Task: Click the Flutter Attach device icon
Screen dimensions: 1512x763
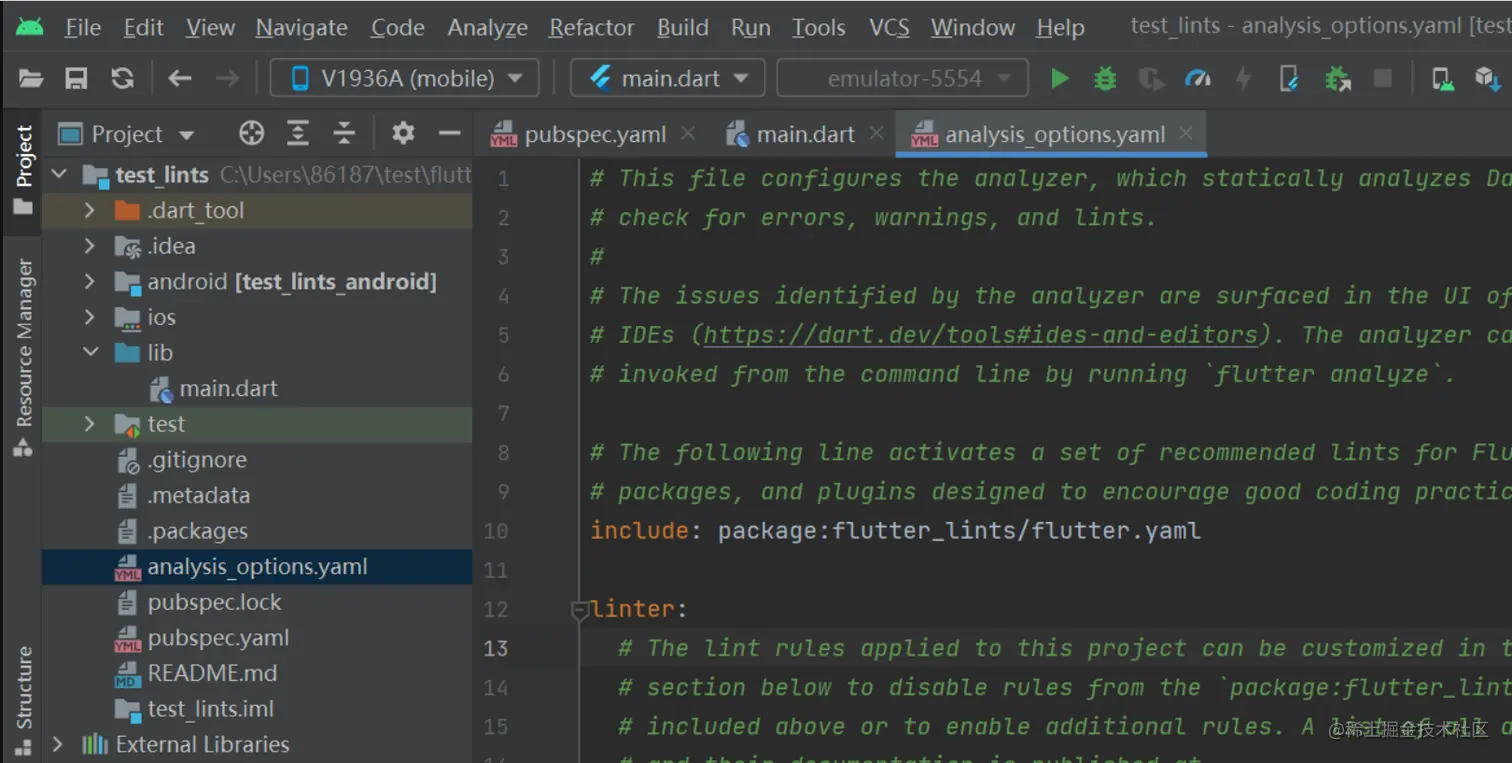Action: pyautogui.click(x=1290, y=78)
